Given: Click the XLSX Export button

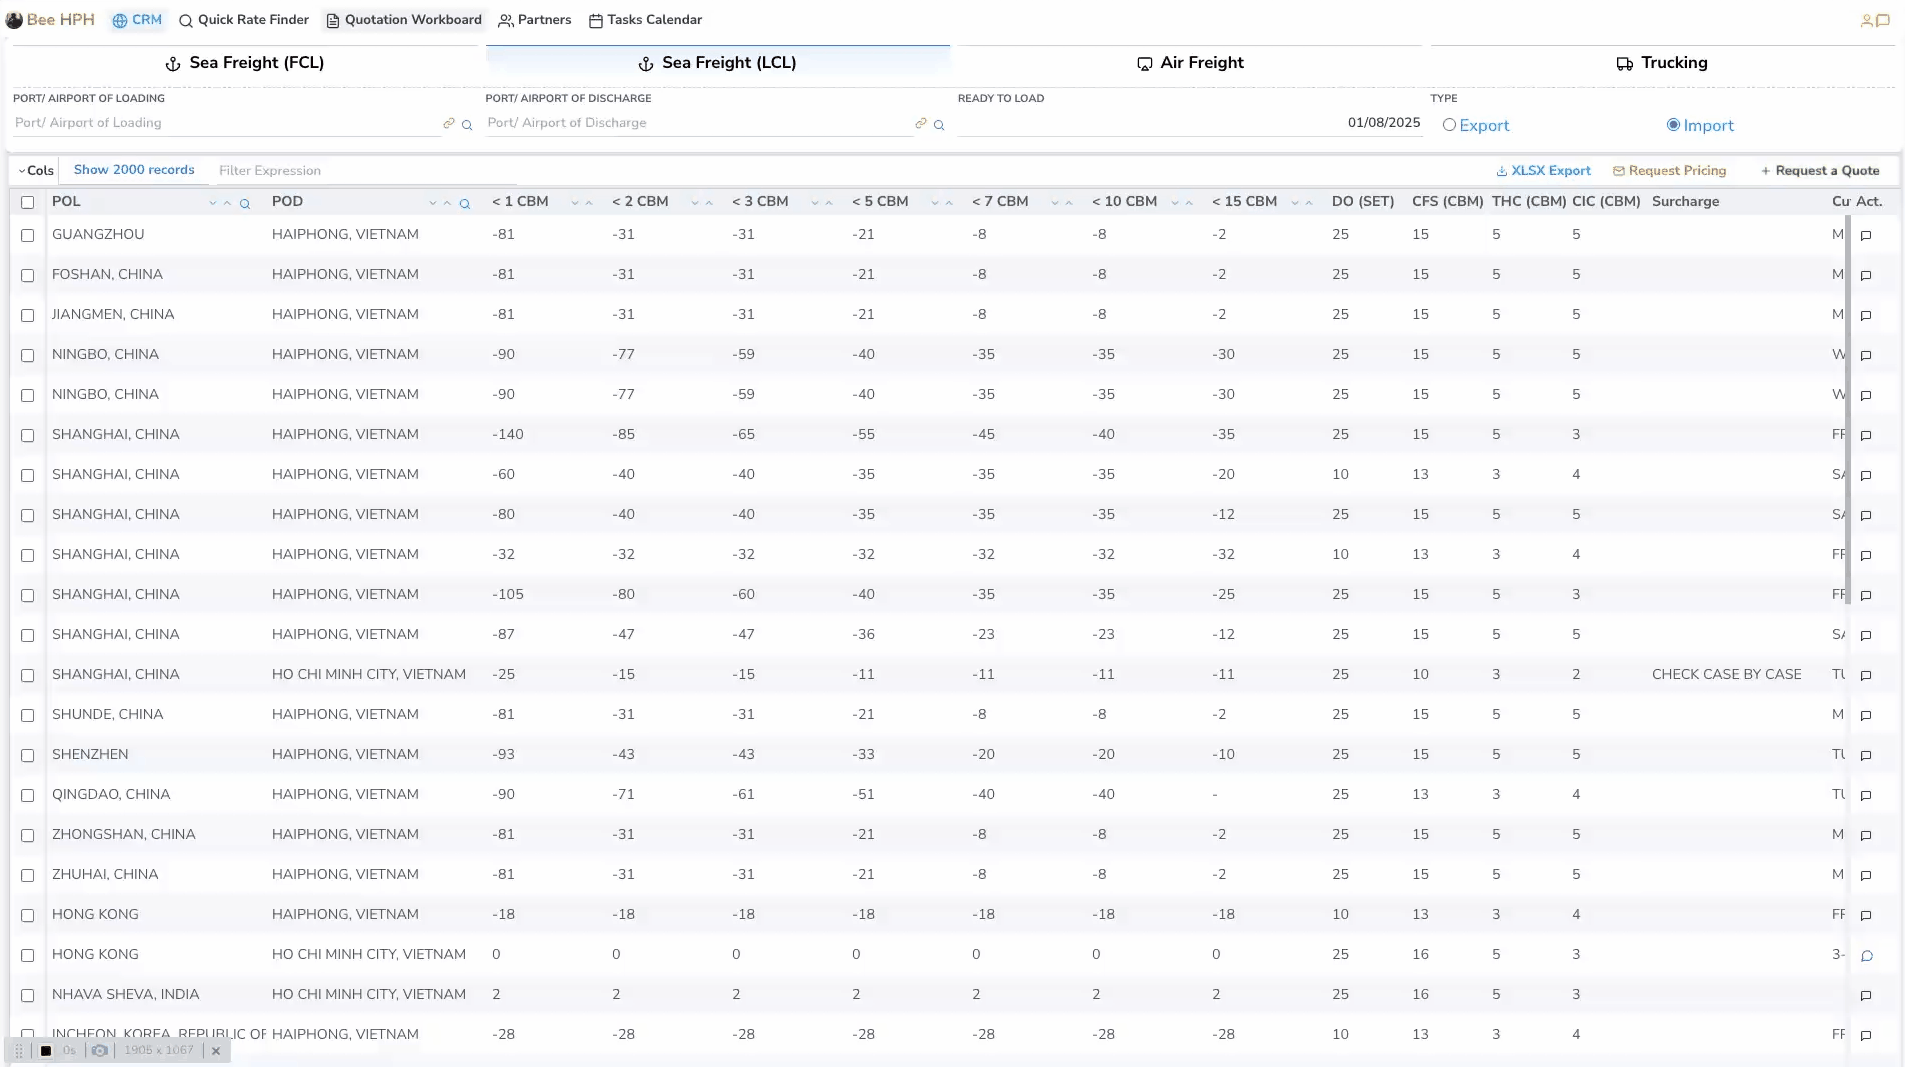Looking at the screenshot, I should (1543, 171).
